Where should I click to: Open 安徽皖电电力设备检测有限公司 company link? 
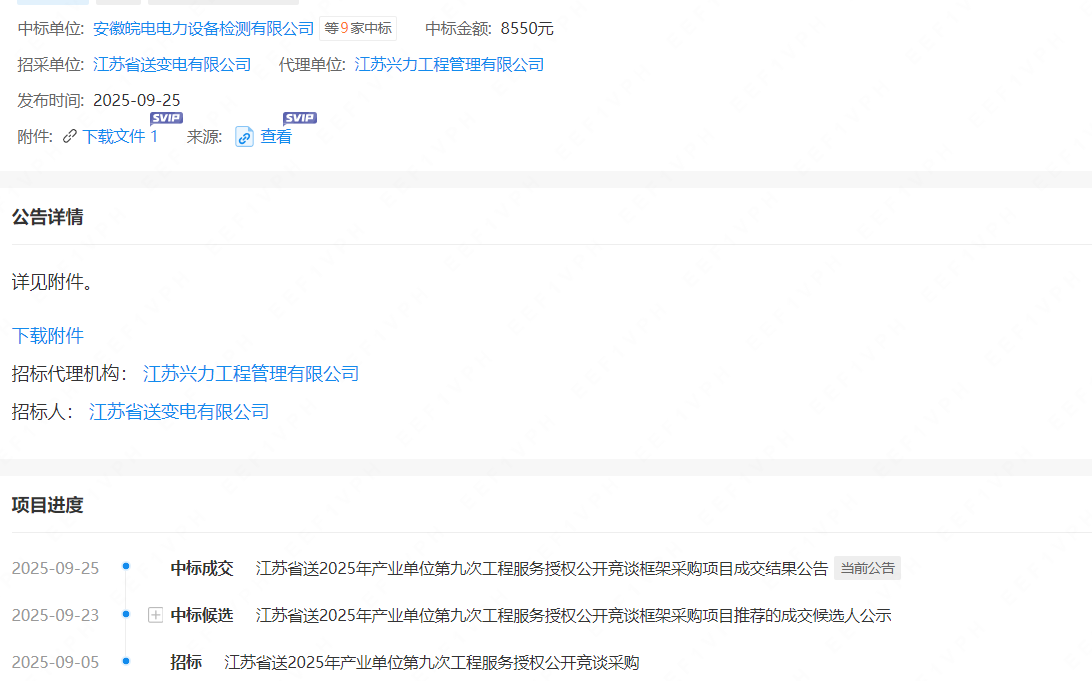203,29
